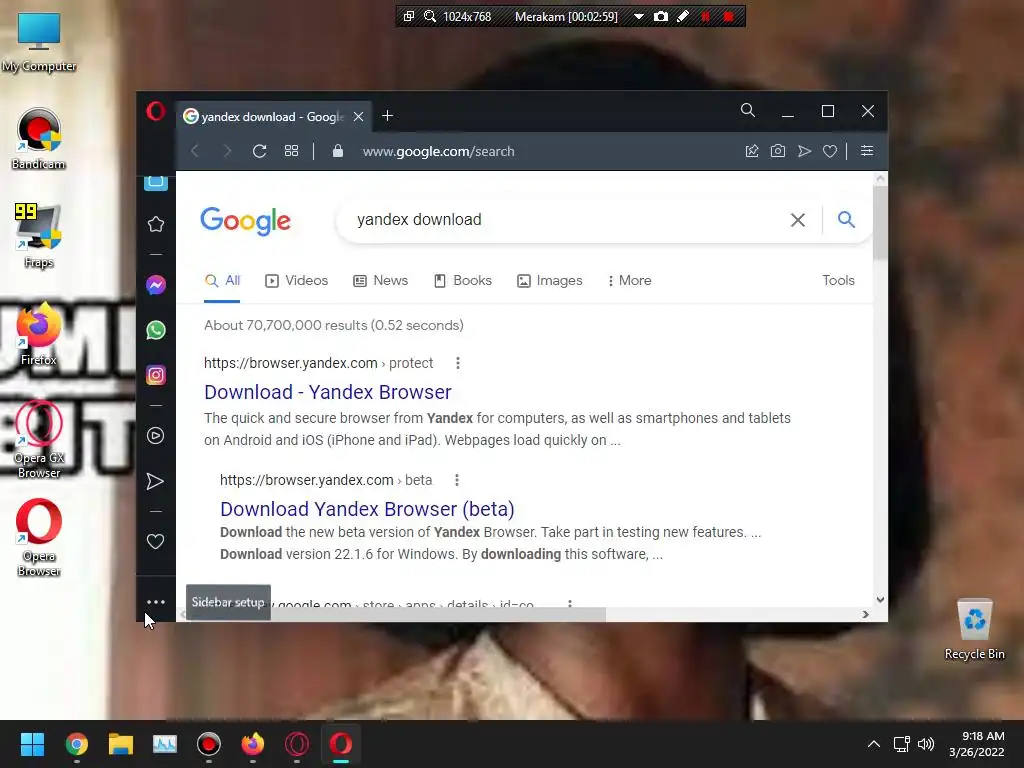Select the Recycle Bin desktop icon
The image size is (1024, 768).
pos(974,629)
